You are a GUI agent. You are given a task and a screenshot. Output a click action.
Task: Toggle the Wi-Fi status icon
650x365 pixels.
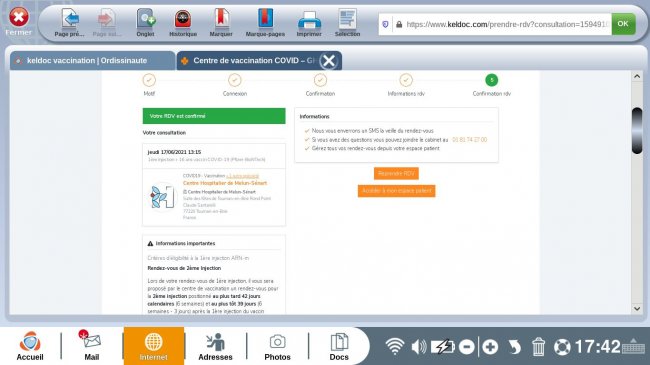[x=395, y=346]
